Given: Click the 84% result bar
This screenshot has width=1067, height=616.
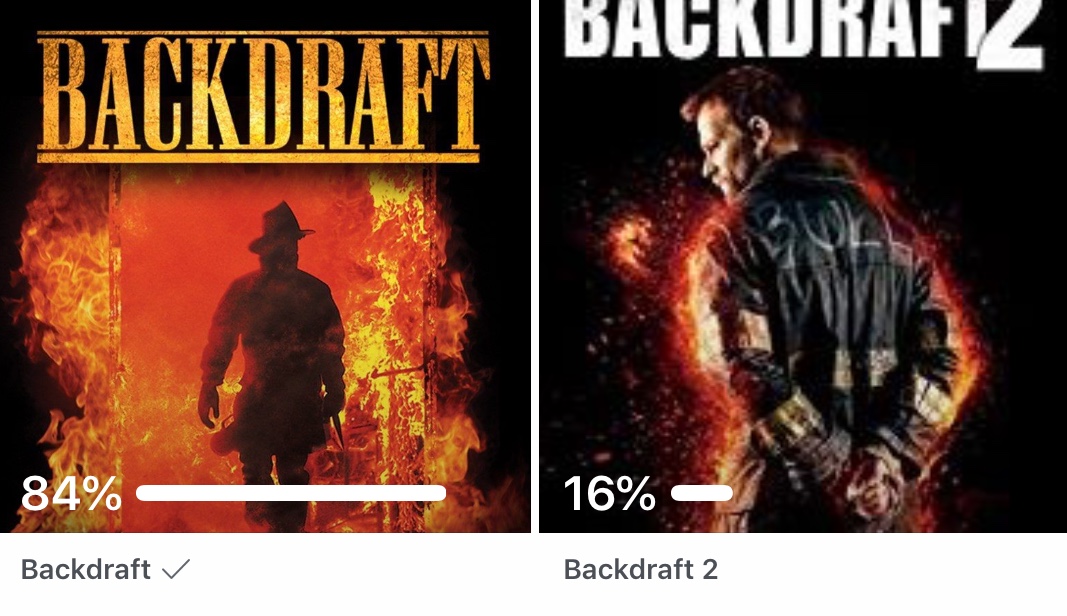Looking at the screenshot, I should (291, 493).
